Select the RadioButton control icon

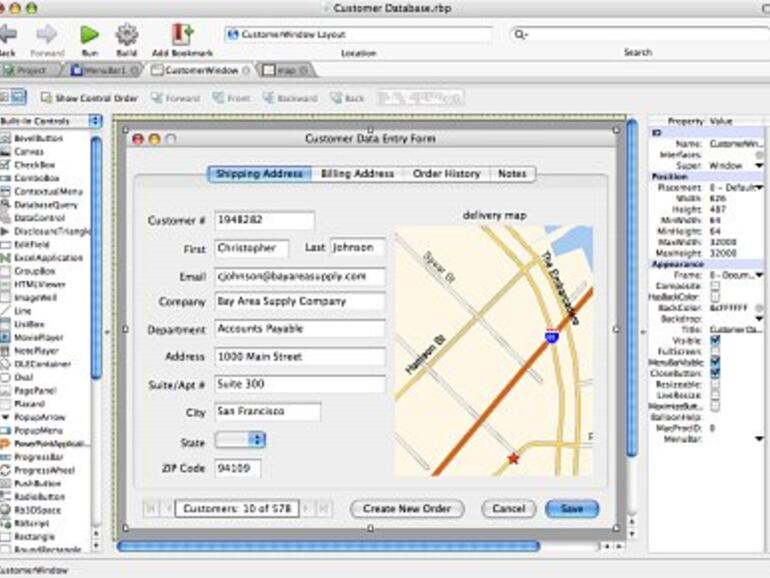click(5, 496)
